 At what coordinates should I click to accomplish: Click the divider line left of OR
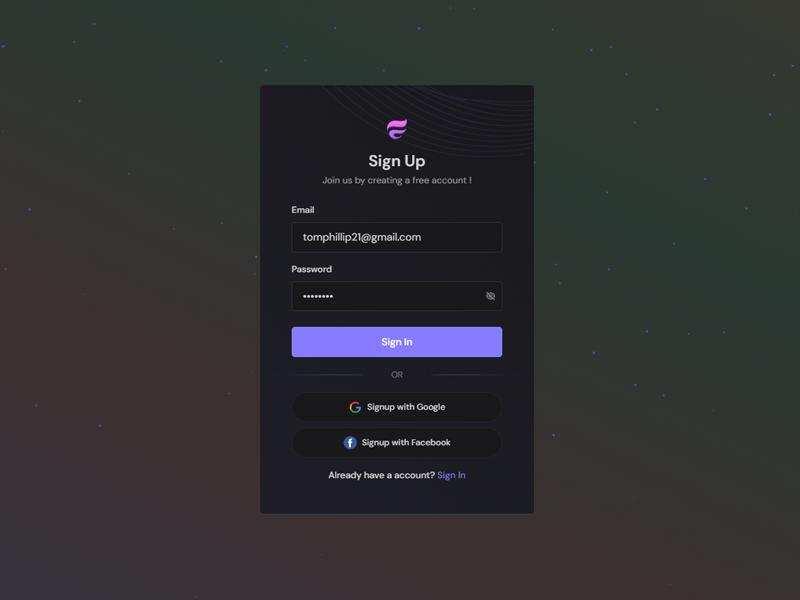[321, 374]
